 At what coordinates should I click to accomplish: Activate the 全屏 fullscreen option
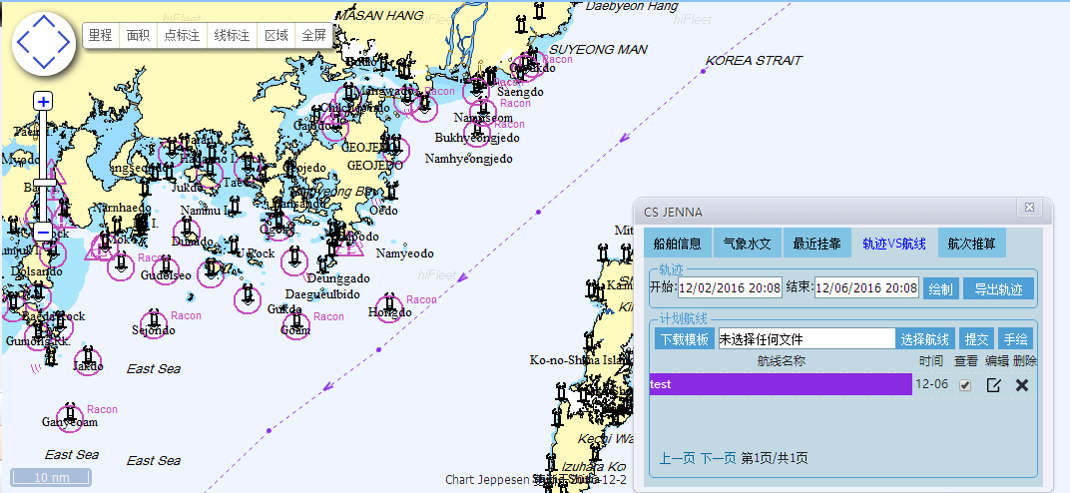314,36
